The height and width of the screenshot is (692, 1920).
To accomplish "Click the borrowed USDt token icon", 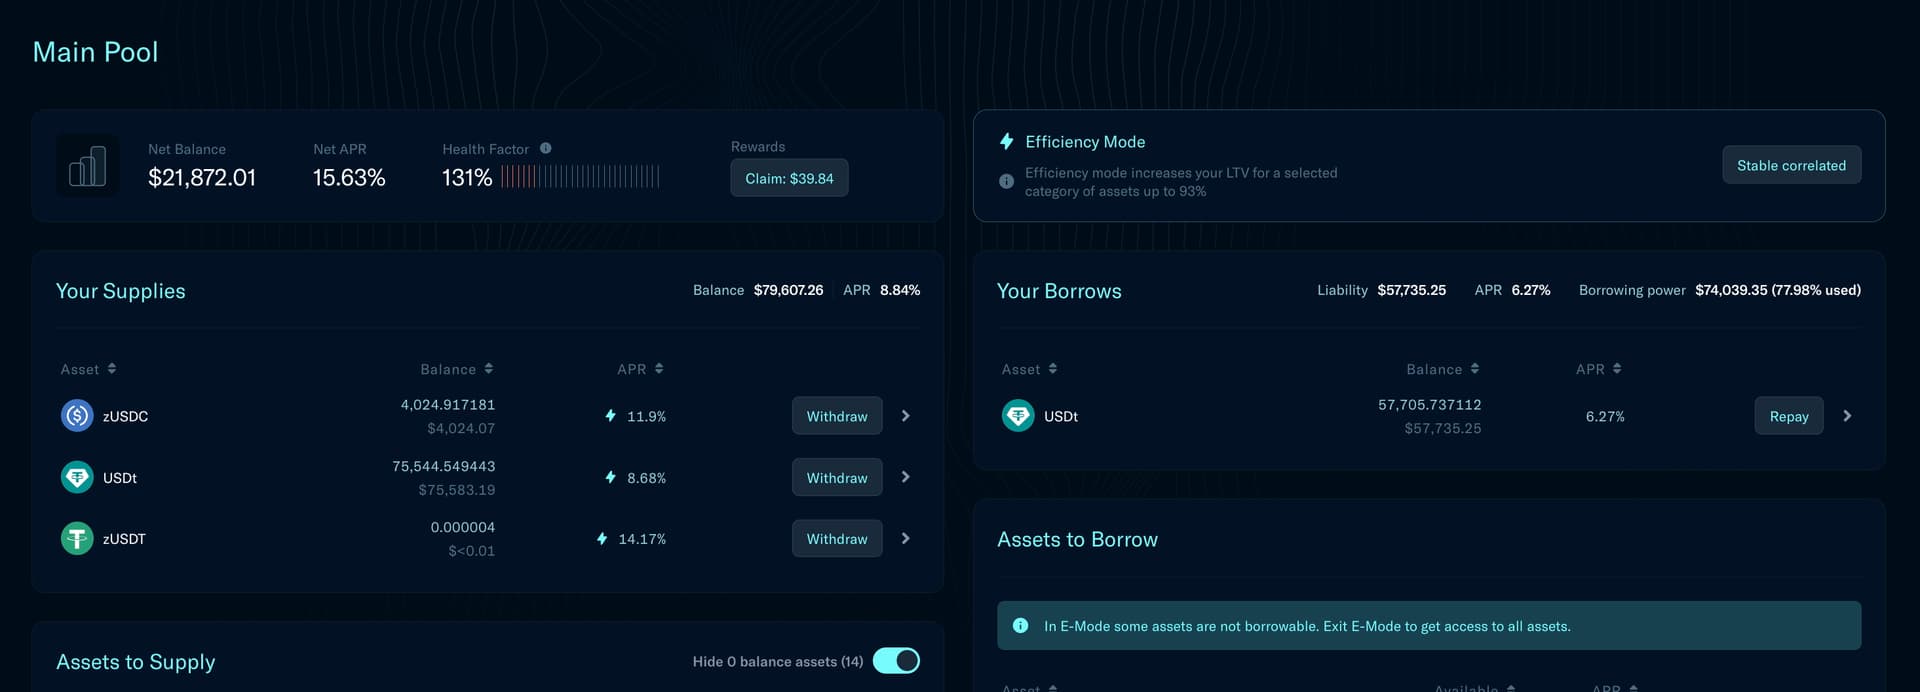I will point(1018,416).
